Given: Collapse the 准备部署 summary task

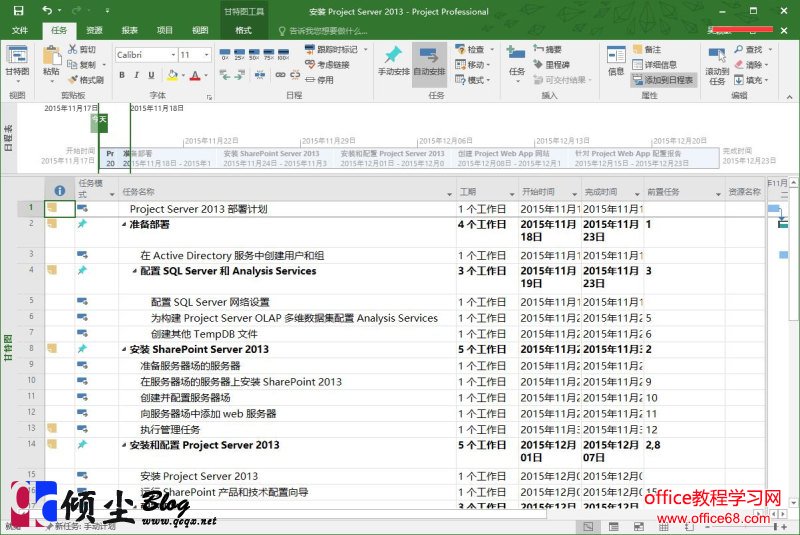Looking at the screenshot, I should (x=124, y=224).
